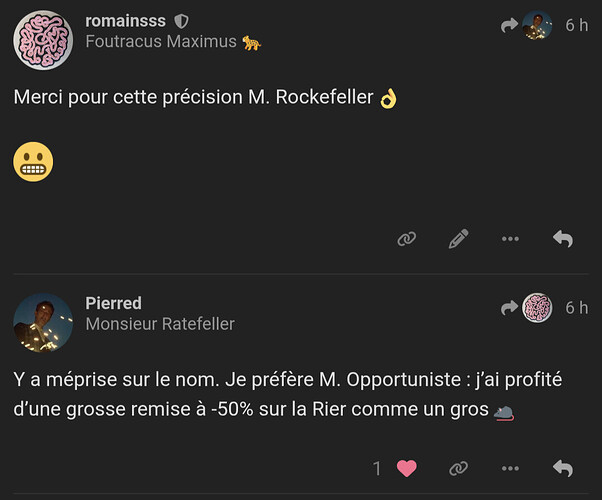Reply to Pierred's post using the arrow
Image resolution: width=602 pixels, height=500 pixels.
point(563,468)
